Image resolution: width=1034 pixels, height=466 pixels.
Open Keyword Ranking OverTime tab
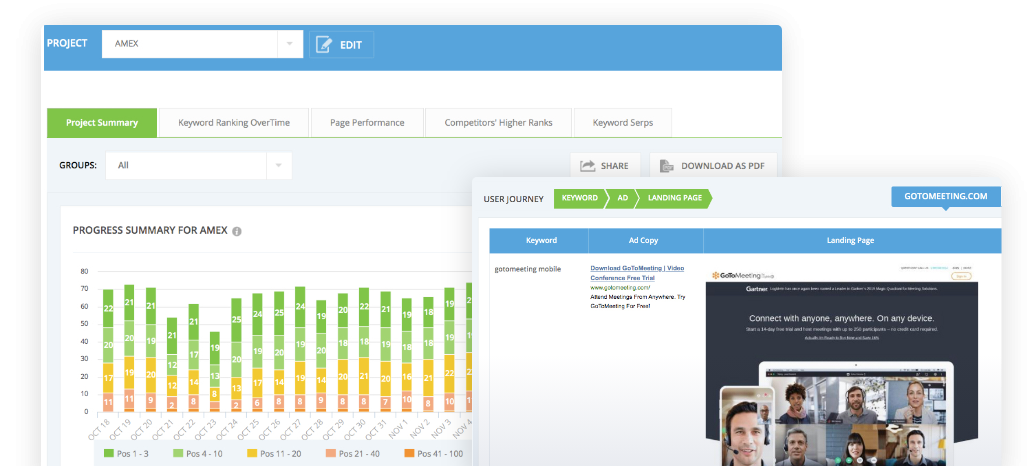click(234, 123)
